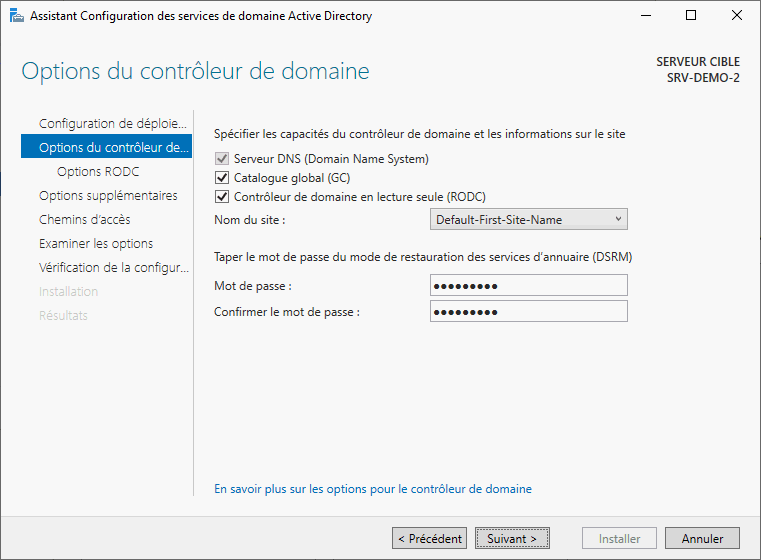This screenshot has height=560, width=761.
Task: Minimize the wizard window
Action: (645, 15)
